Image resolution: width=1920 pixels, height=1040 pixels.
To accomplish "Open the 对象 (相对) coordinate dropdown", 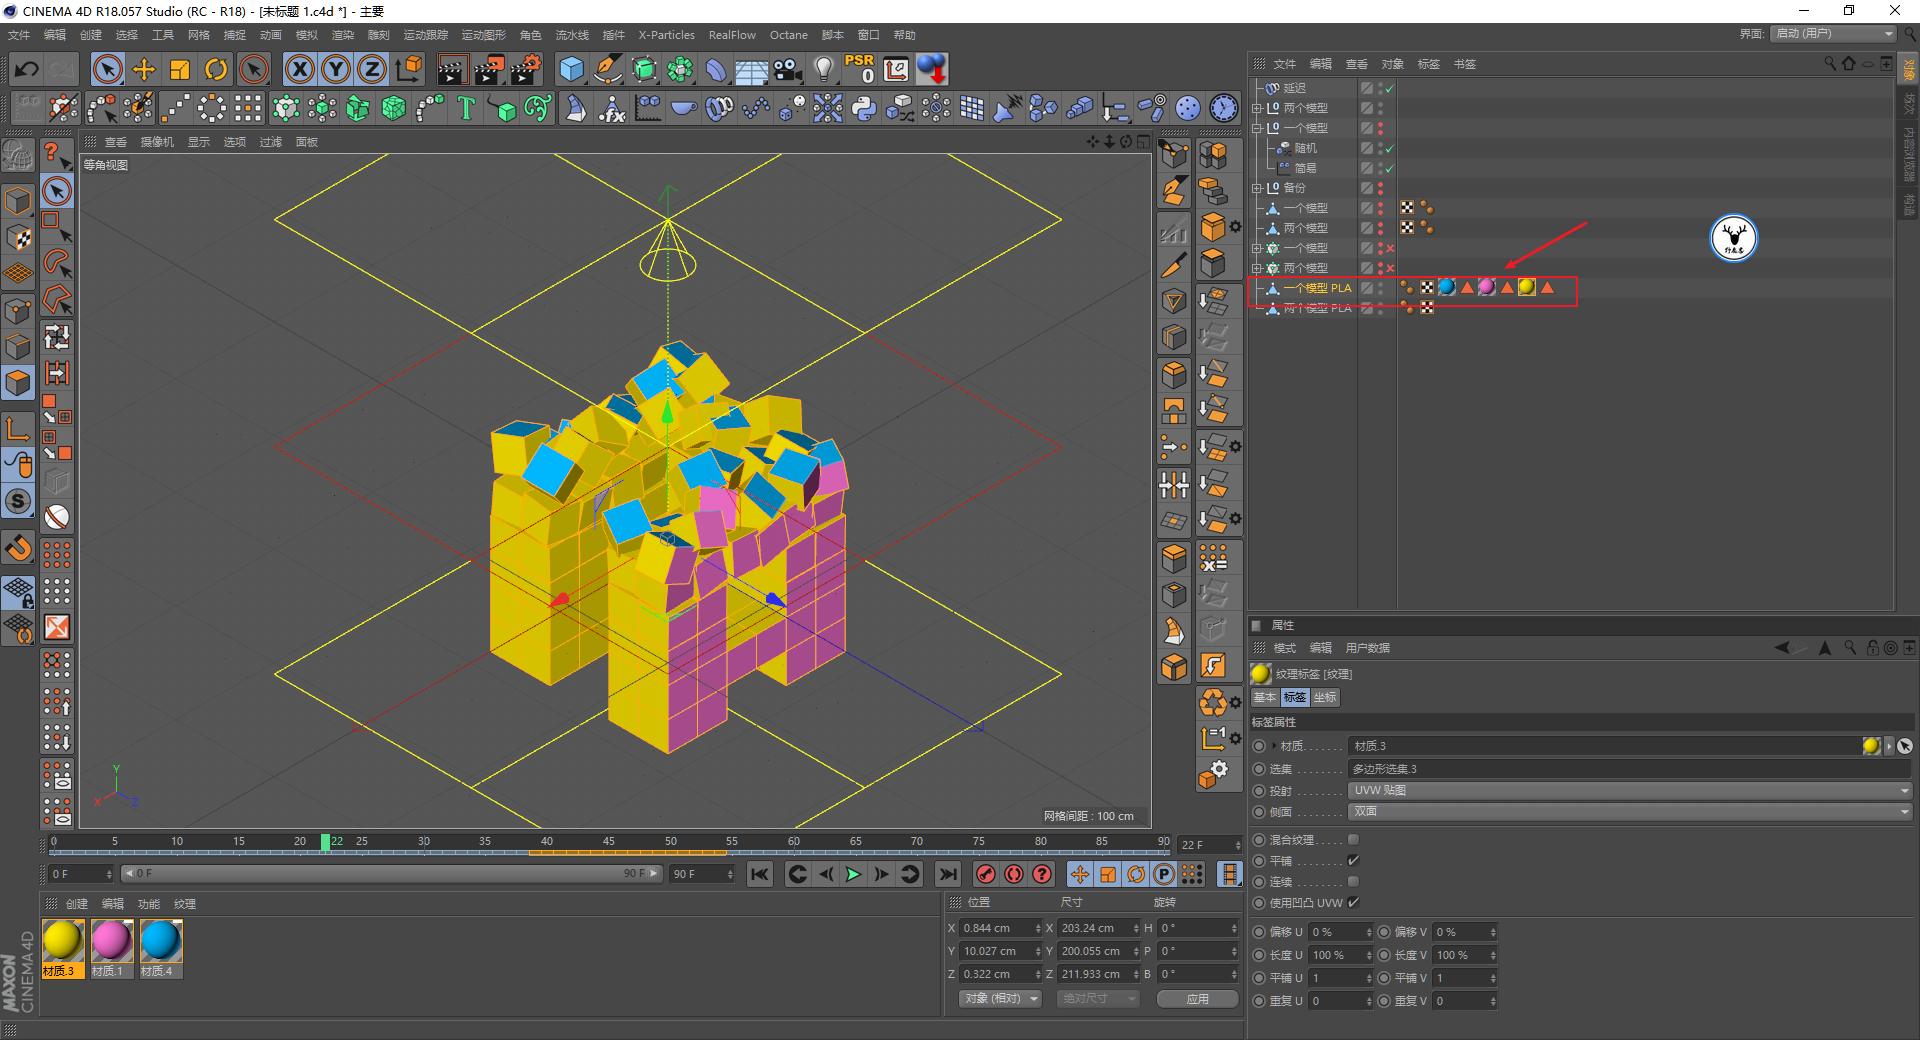I will click(1000, 999).
